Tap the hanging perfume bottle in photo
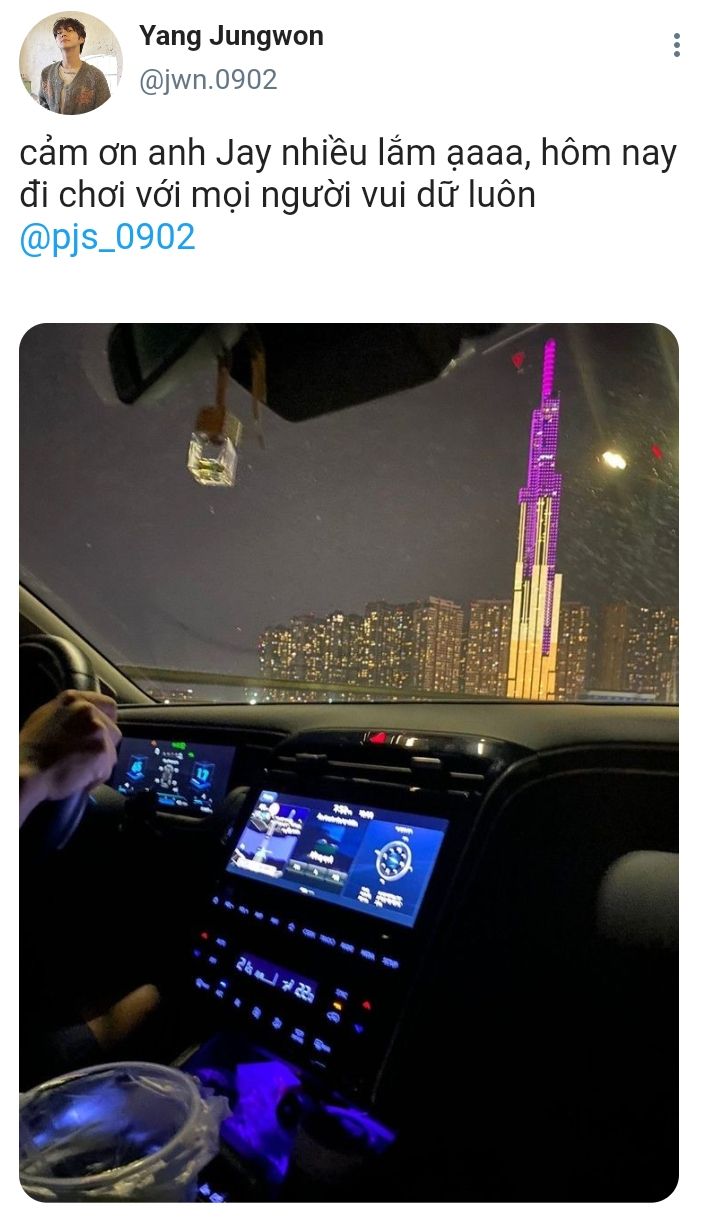Screen dimensions: 719x1218 (x=213, y=452)
